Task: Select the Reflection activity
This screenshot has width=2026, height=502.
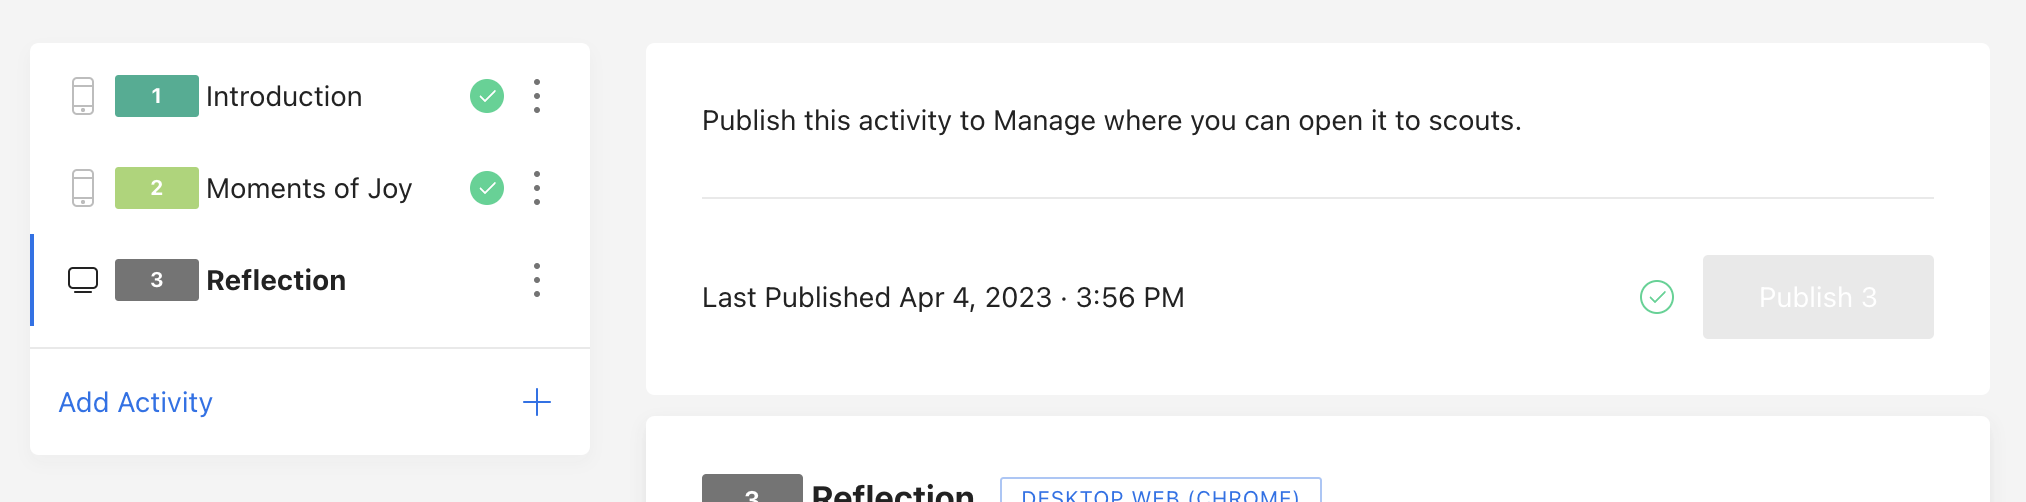Action: coord(276,280)
